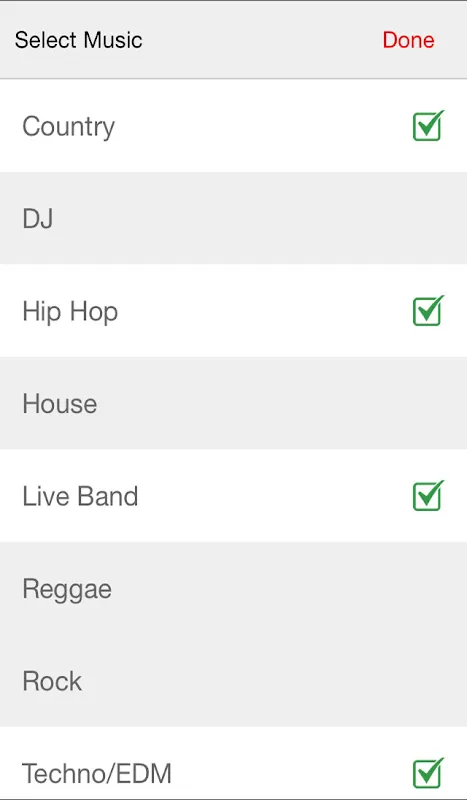Select the DJ music option
The width and height of the screenshot is (467, 800).
click(233, 218)
